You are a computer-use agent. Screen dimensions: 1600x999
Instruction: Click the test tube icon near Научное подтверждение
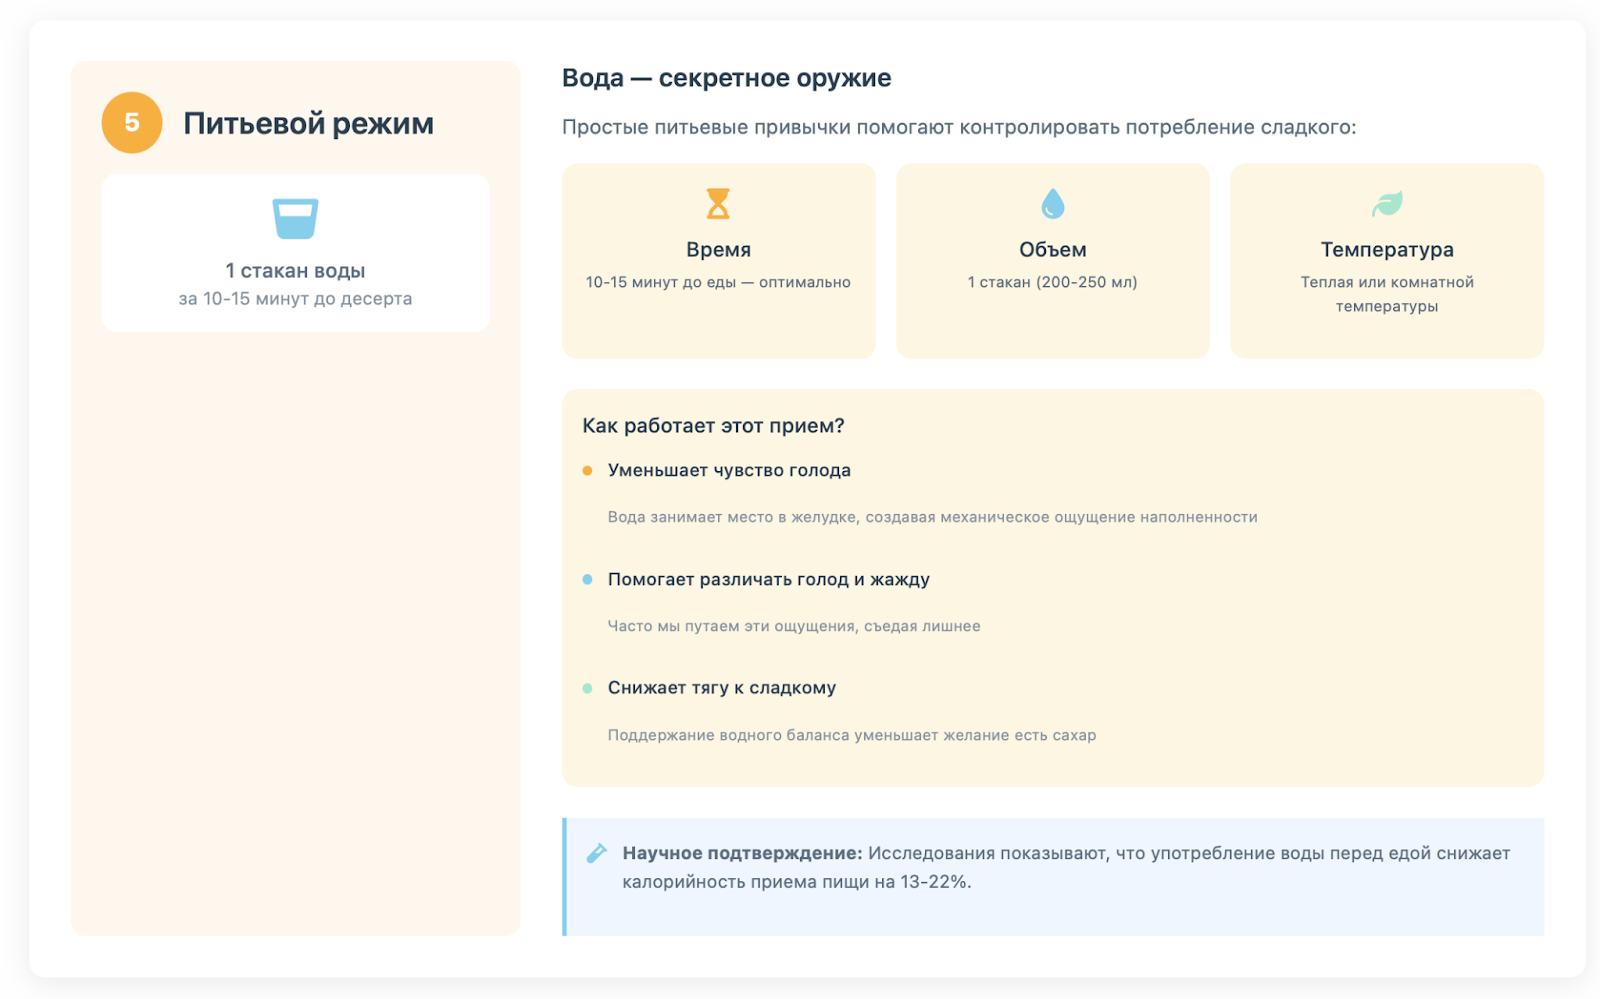tap(596, 853)
